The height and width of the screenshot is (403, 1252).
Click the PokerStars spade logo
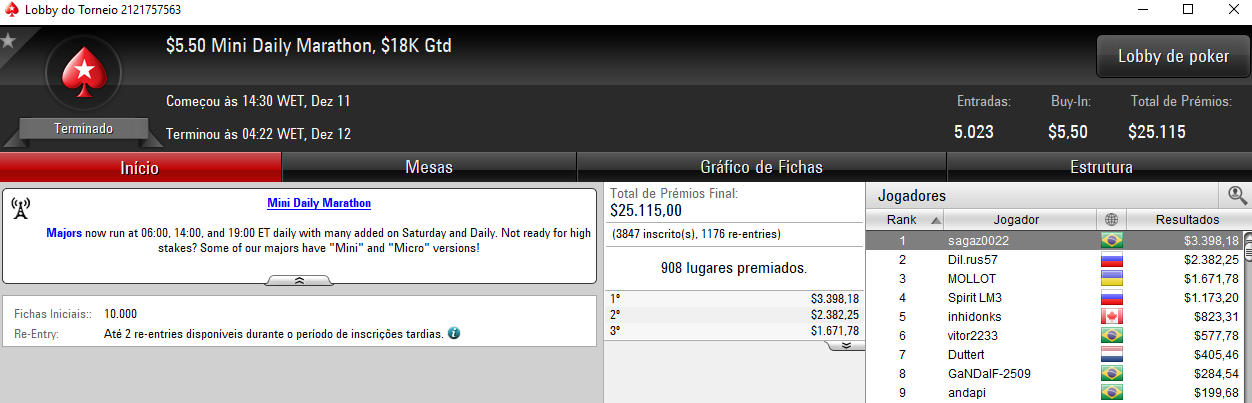coord(84,76)
